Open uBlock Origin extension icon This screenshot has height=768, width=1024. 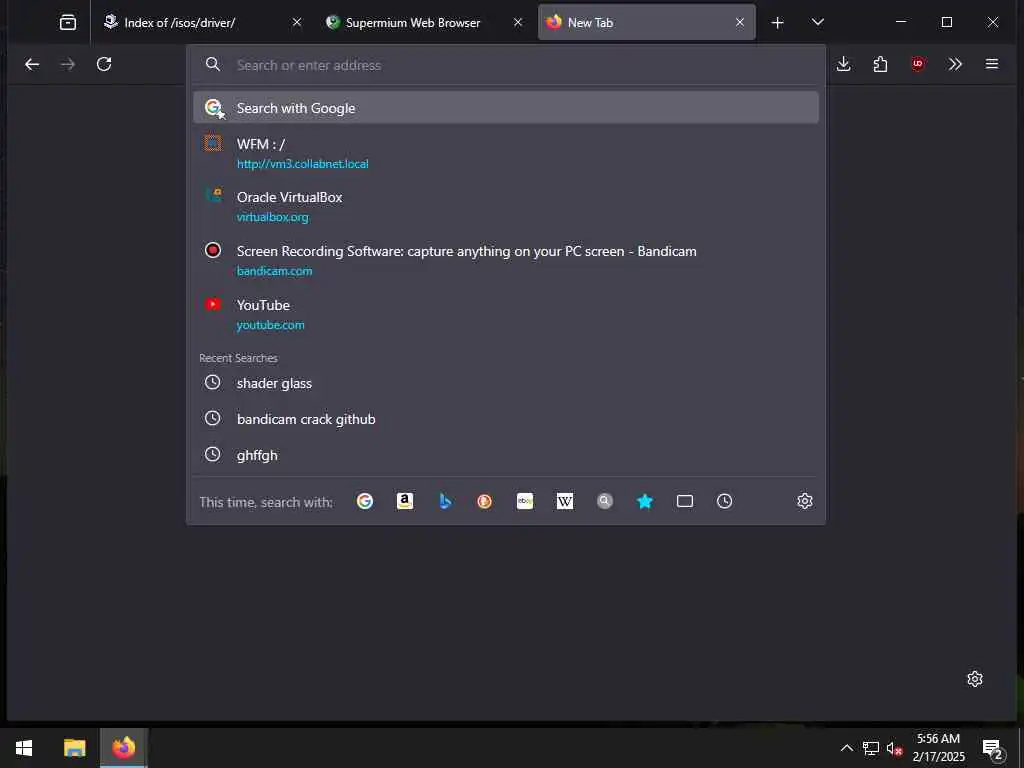[x=918, y=64]
